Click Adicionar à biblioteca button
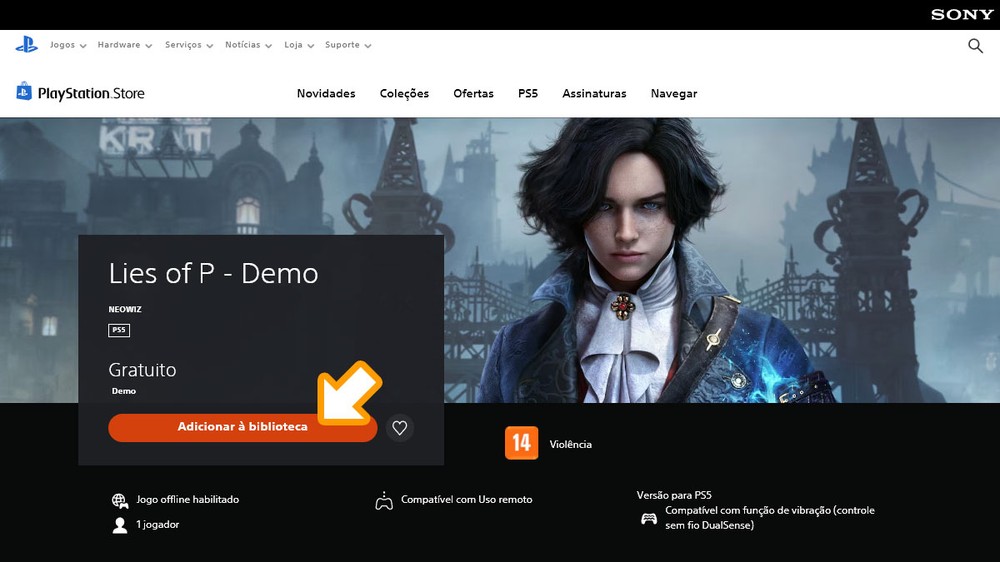This screenshot has width=1000, height=562. tap(242, 427)
